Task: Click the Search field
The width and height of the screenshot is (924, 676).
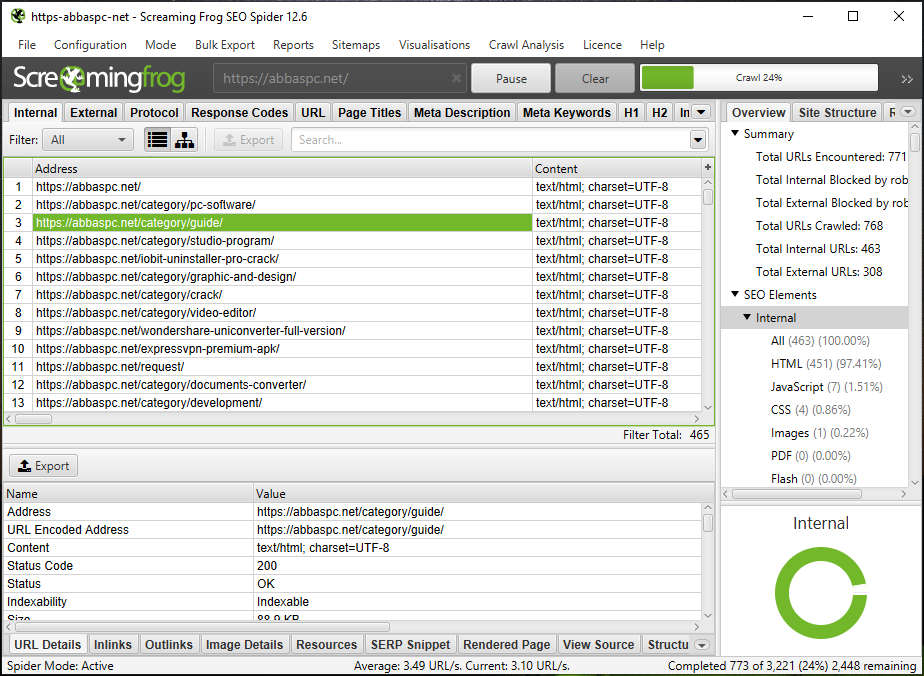Action: pyautogui.click(x=490, y=140)
